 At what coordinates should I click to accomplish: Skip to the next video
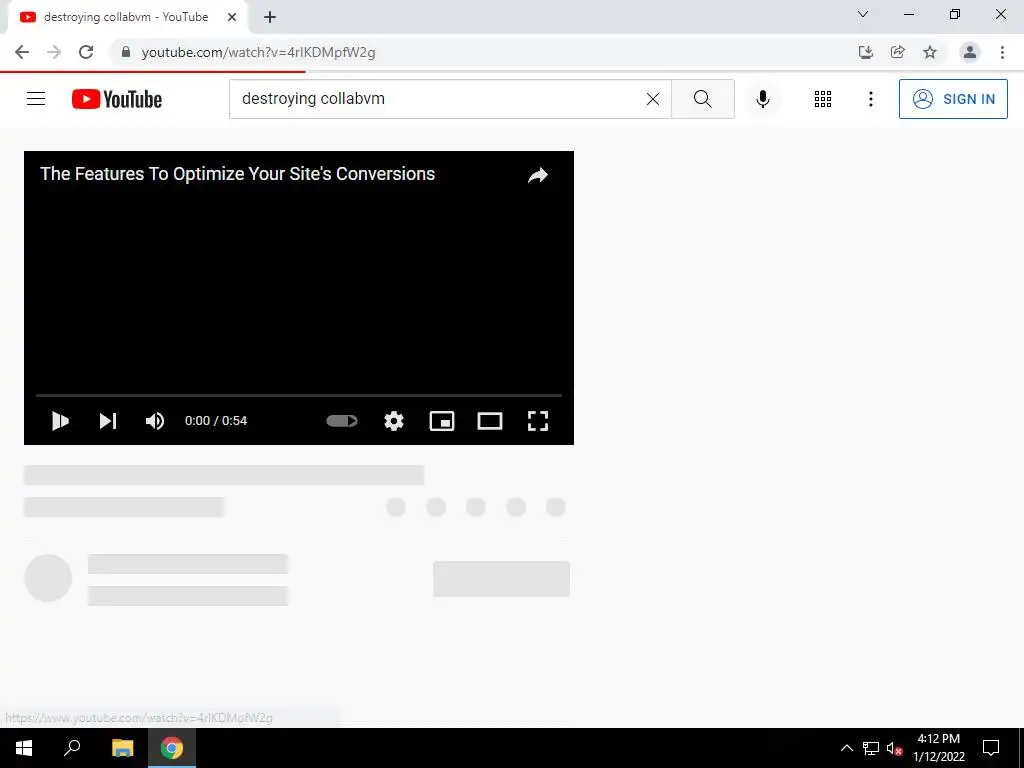tap(108, 421)
